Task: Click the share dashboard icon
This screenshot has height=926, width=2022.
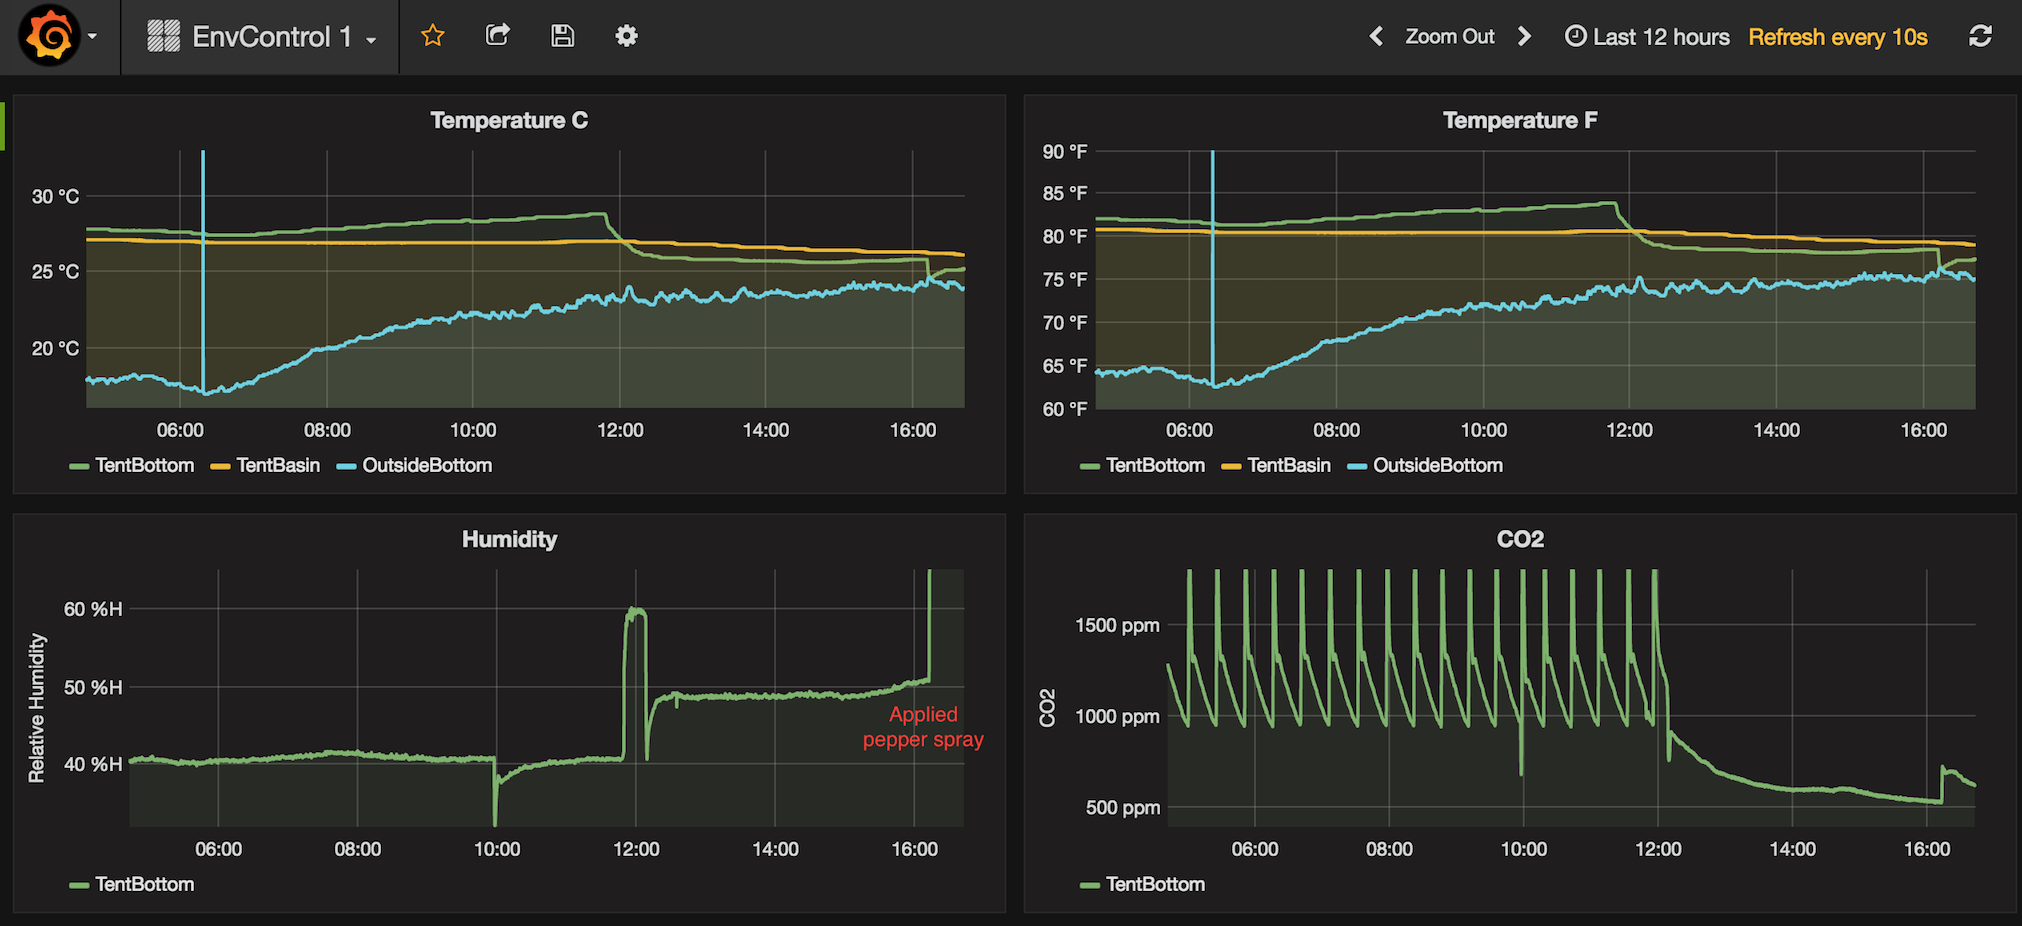Action: (x=497, y=36)
